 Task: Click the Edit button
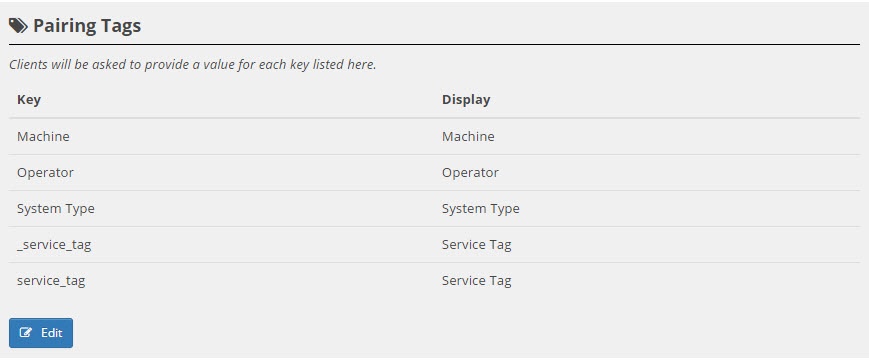(41, 333)
